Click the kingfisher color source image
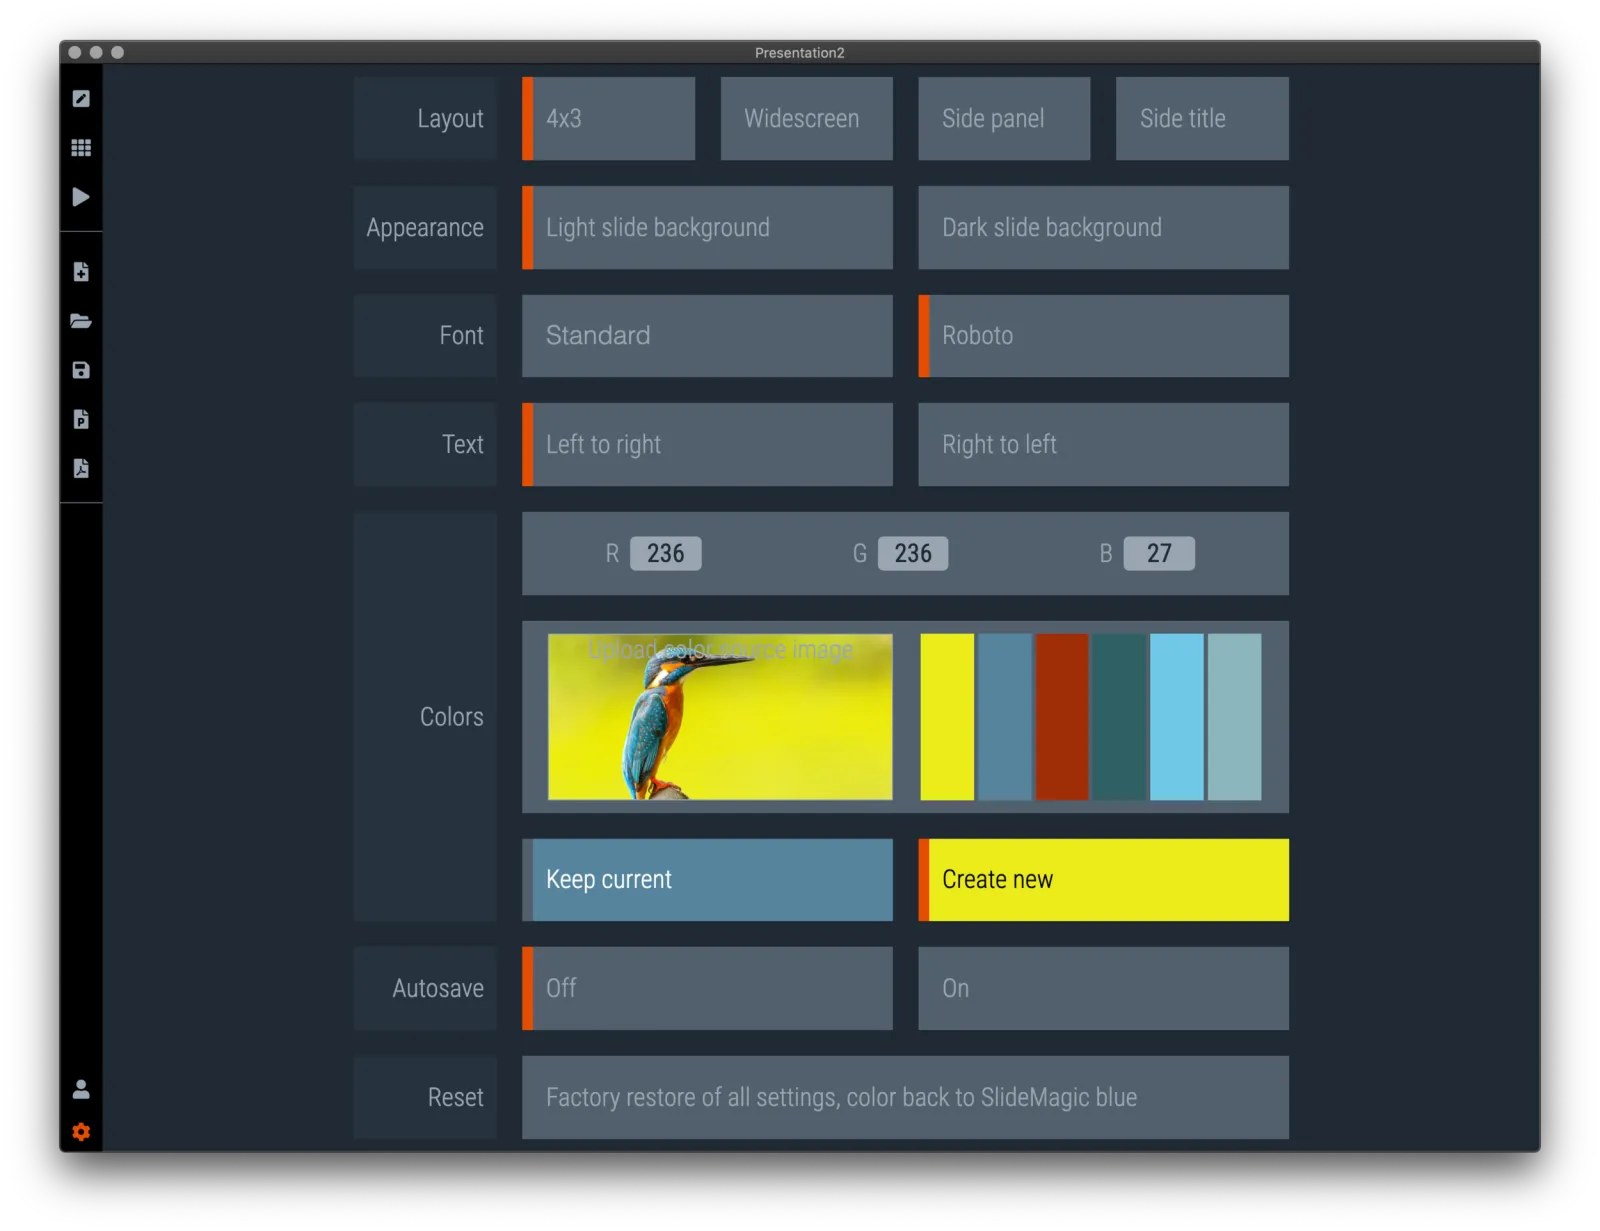The image size is (1600, 1231). [x=720, y=716]
